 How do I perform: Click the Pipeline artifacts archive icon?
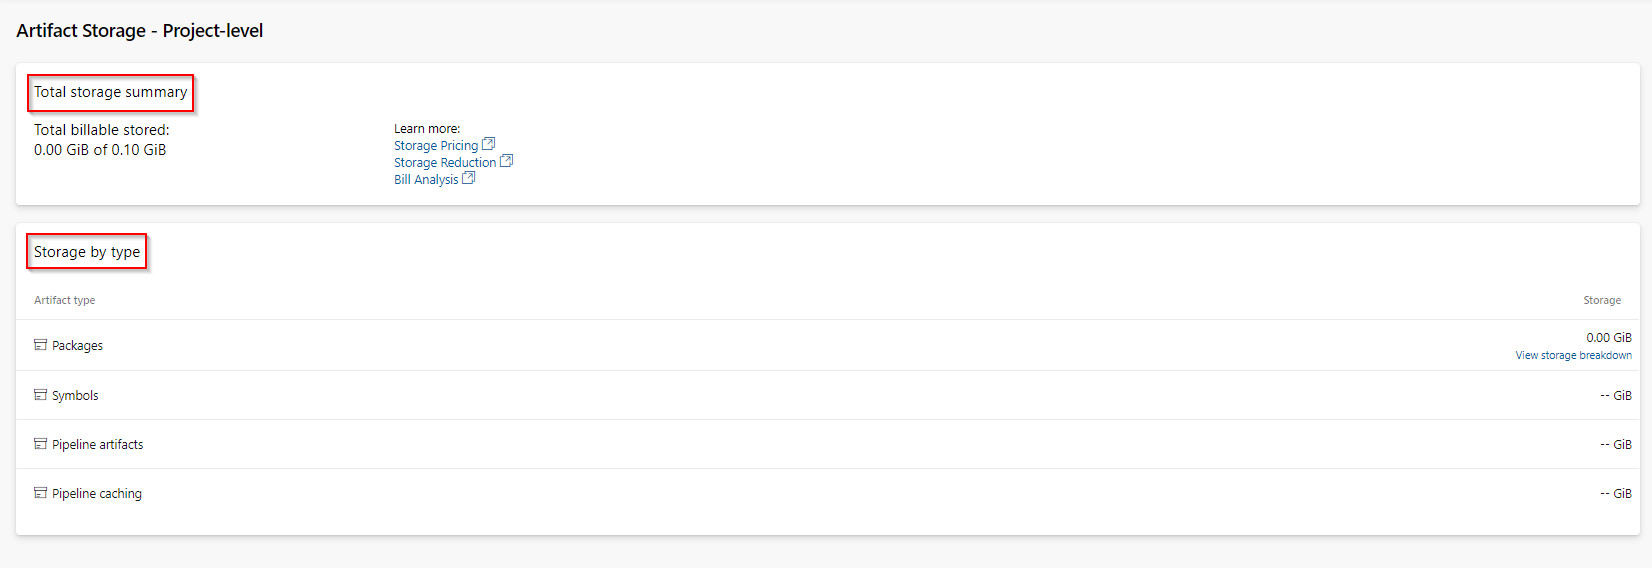[x=40, y=444]
